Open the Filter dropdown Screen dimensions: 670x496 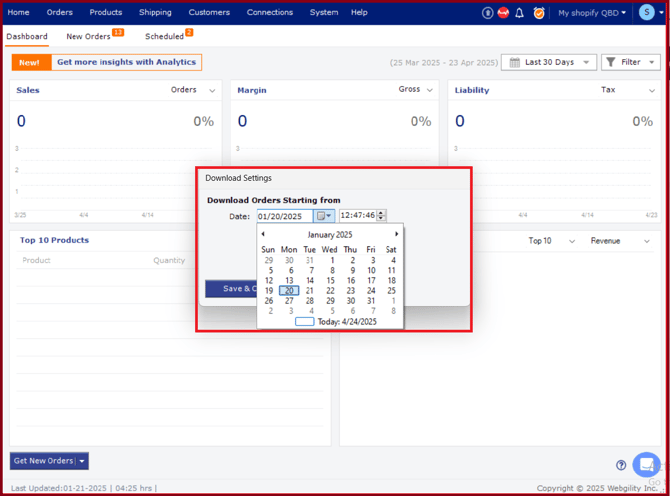tap(630, 62)
